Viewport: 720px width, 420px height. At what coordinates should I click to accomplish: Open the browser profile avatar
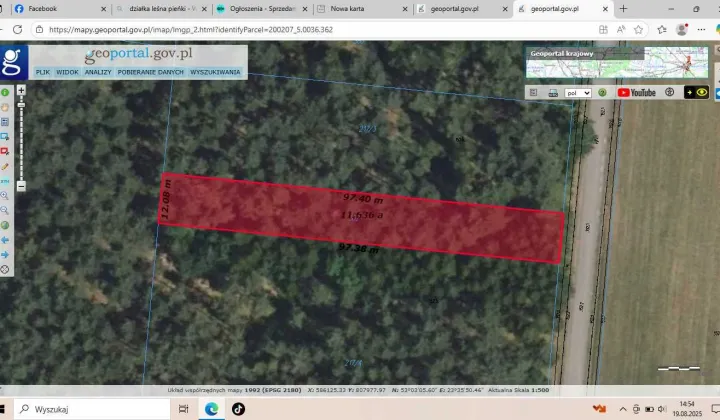click(x=682, y=29)
